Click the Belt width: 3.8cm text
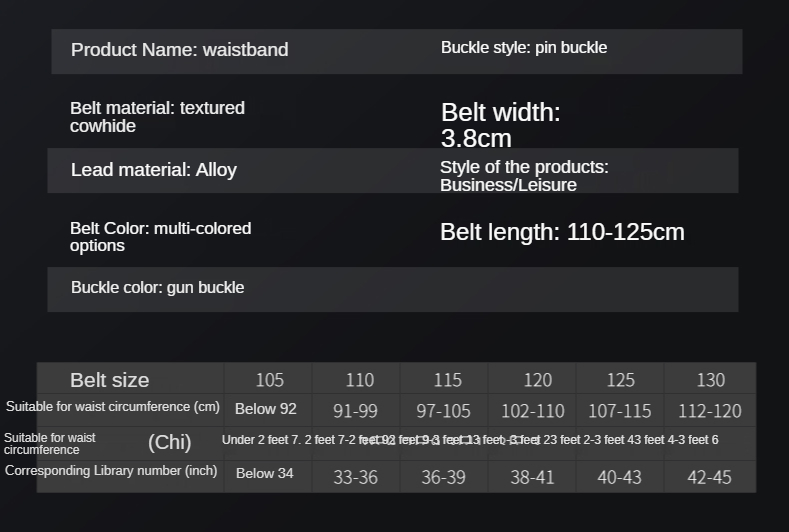 tap(500, 125)
